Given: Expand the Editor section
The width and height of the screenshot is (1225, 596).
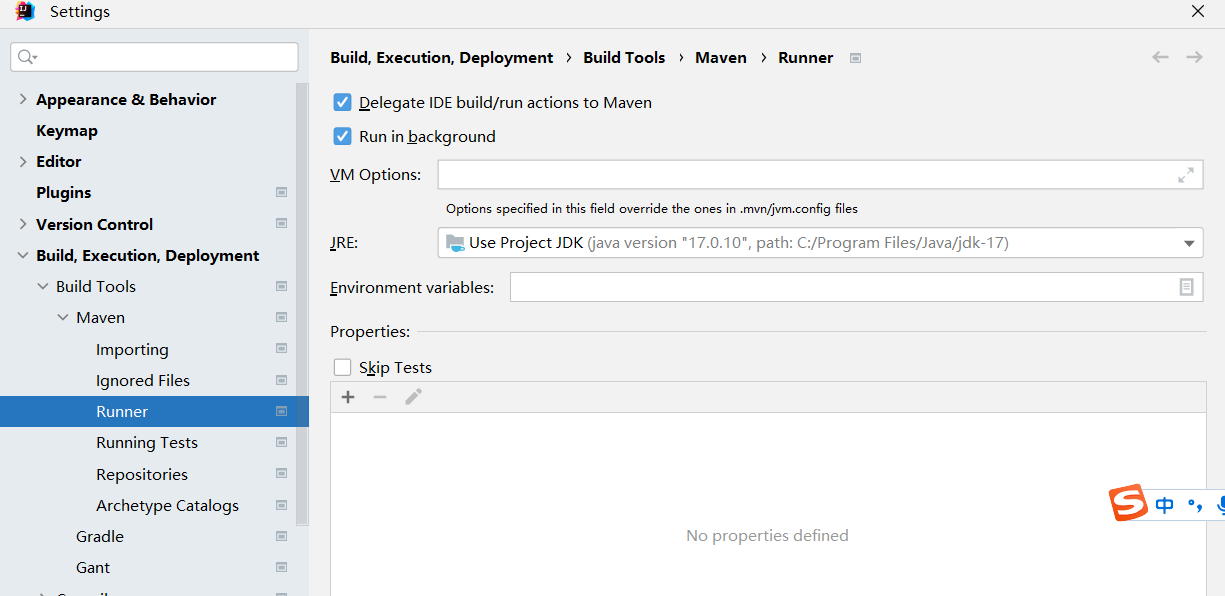Looking at the screenshot, I should [23, 161].
